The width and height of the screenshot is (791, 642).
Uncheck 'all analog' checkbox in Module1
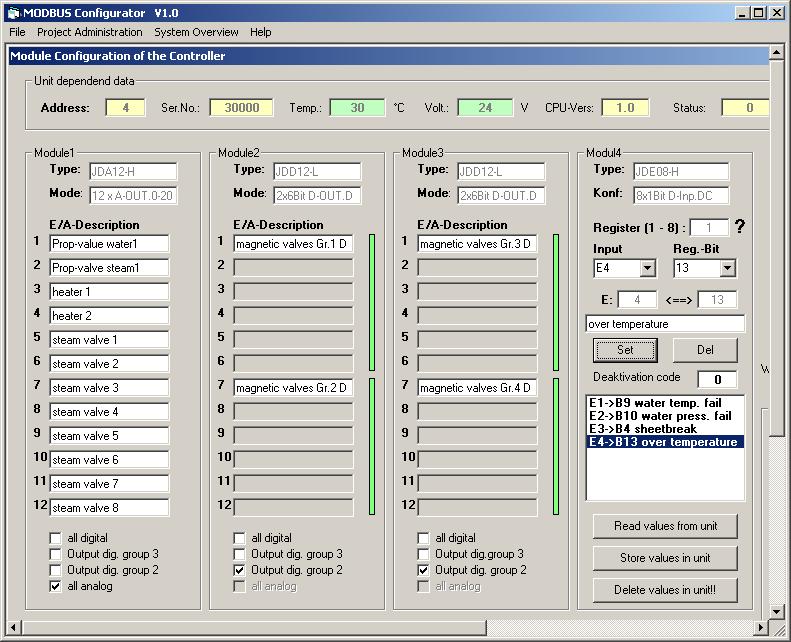pyautogui.click(x=56, y=586)
